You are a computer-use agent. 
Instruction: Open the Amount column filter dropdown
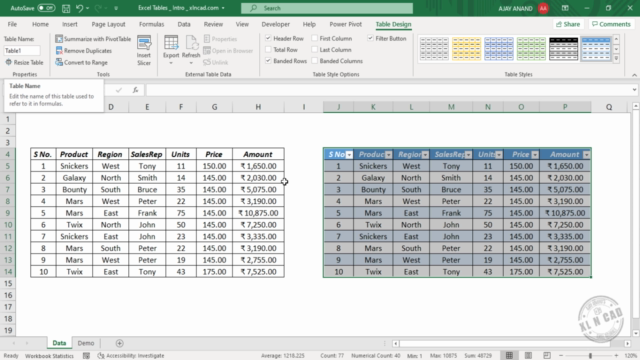(586, 155)
